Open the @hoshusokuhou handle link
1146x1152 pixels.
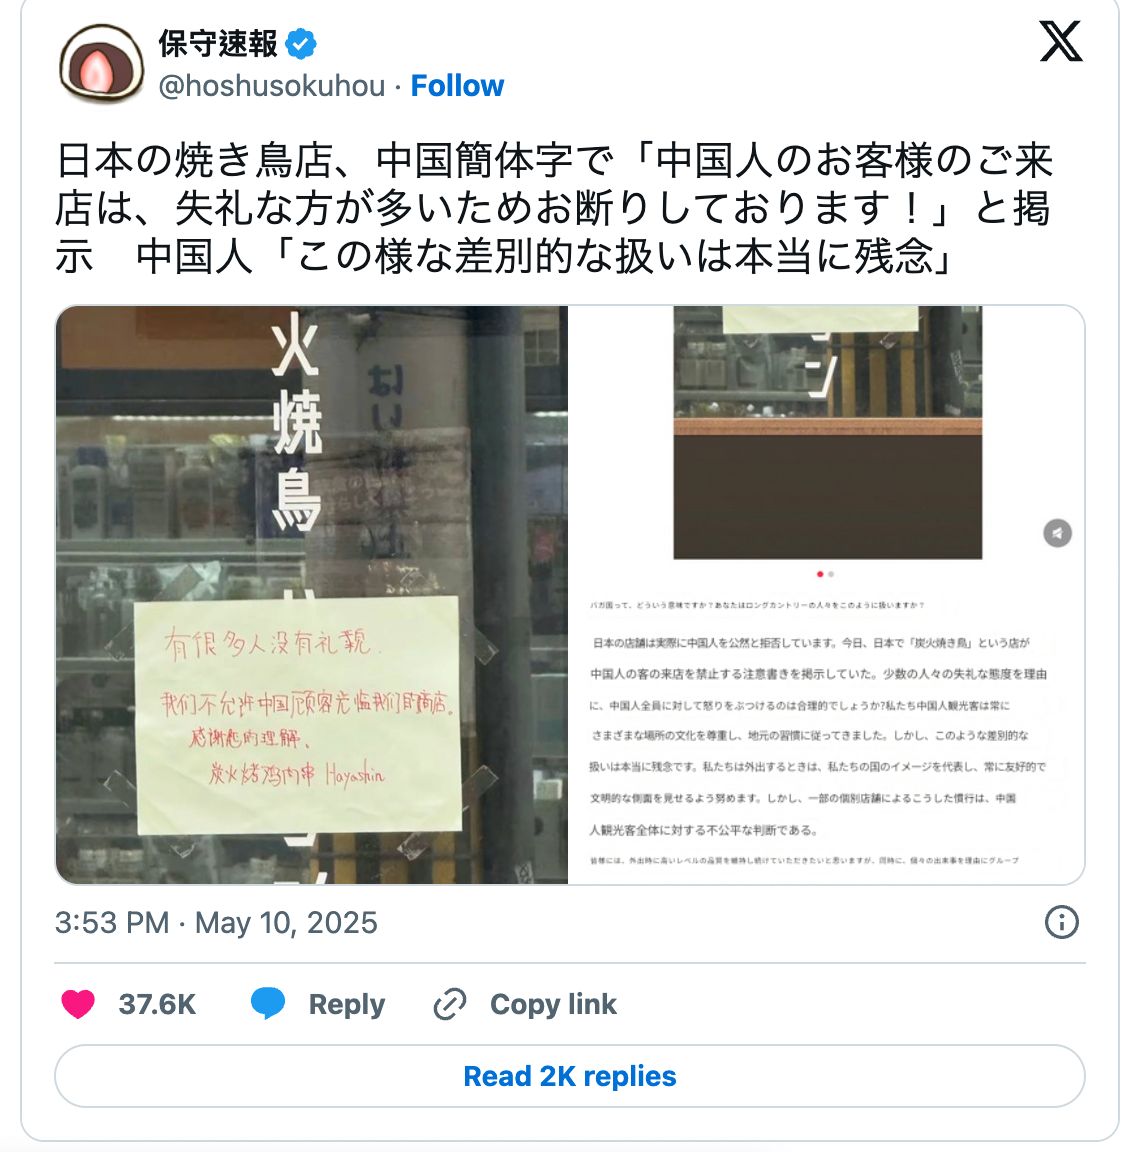272,86
